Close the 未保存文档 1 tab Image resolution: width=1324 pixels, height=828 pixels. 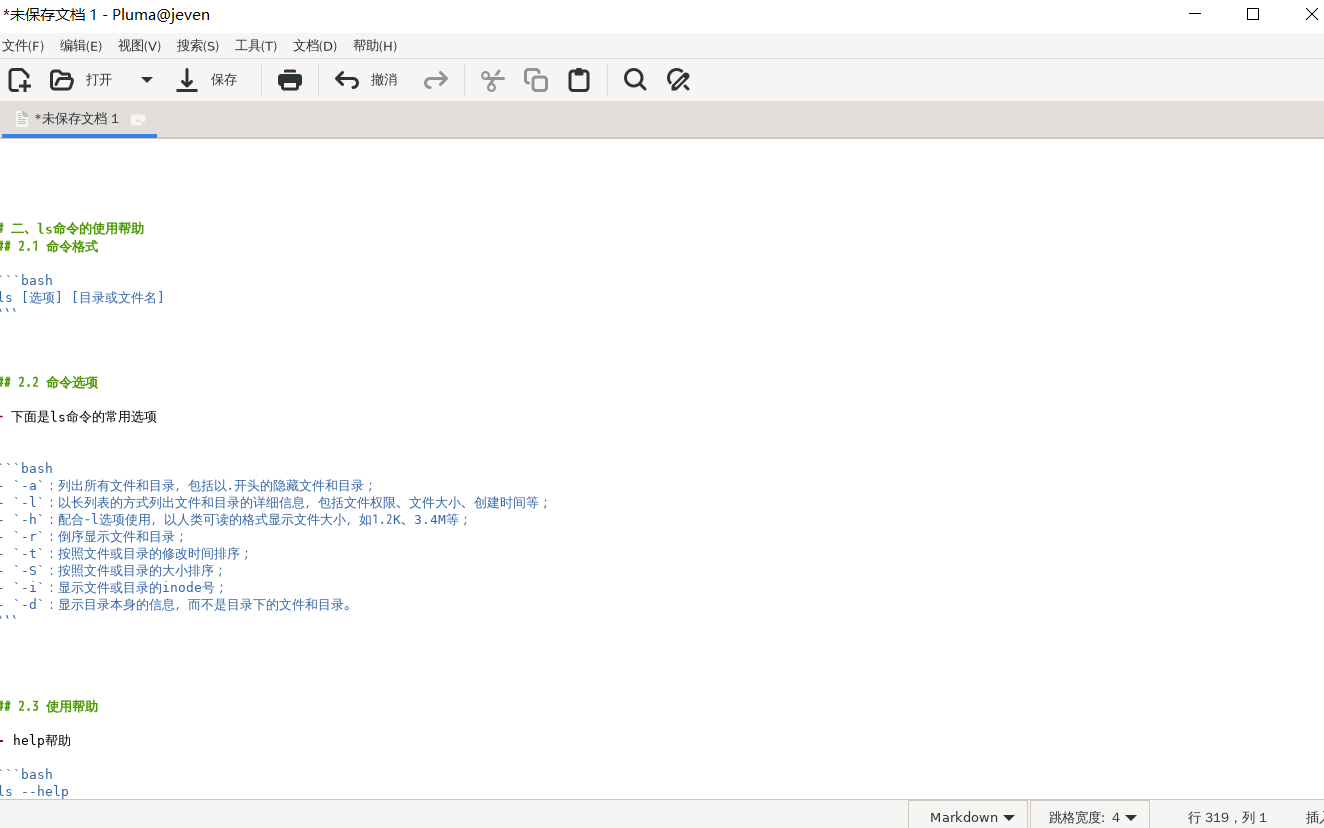tap(139, 119)
